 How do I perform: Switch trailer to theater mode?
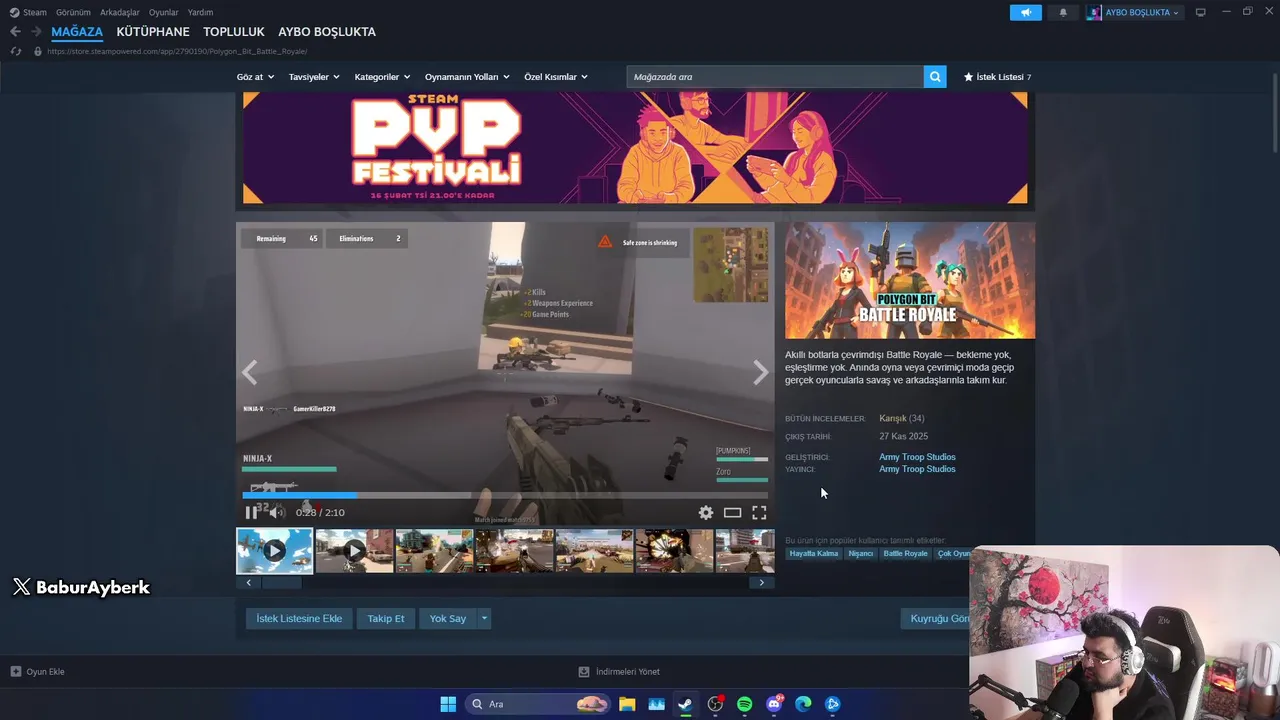pos(733,512)
